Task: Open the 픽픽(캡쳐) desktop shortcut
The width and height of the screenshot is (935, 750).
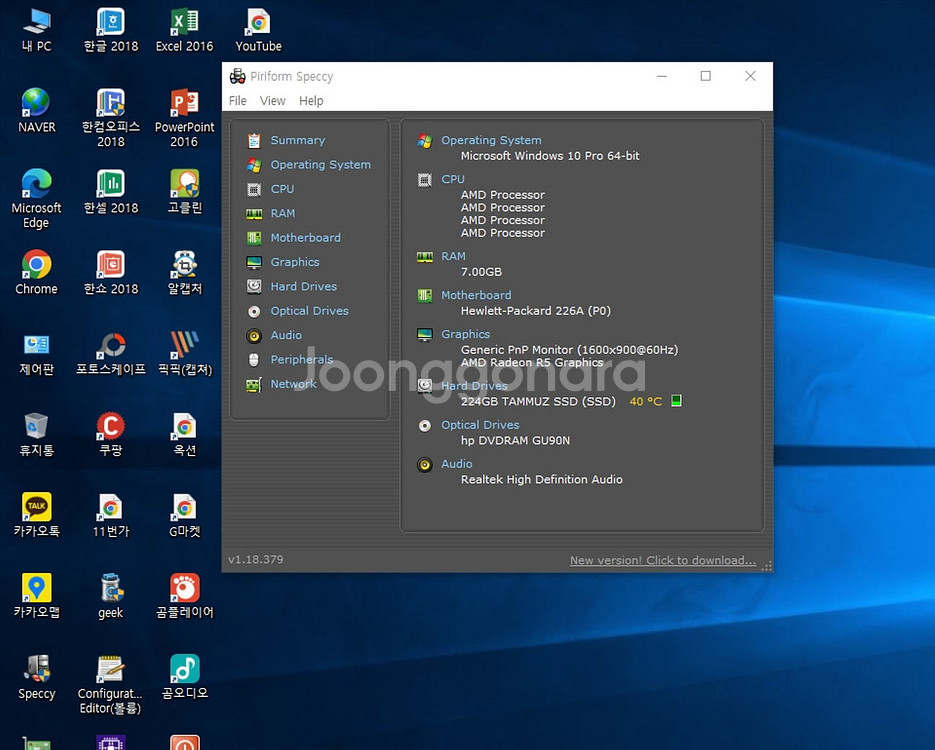Action: 185,354
